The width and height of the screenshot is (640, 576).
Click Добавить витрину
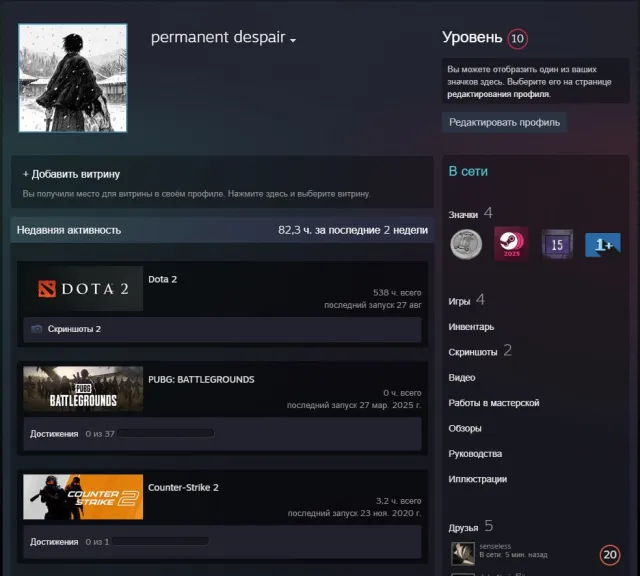[71, 174]
